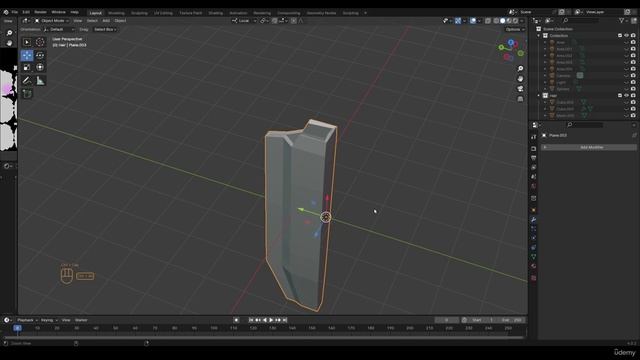The image size is (640, 360).
Task: Select solid viewport shading mode
Action: (502, 20)
